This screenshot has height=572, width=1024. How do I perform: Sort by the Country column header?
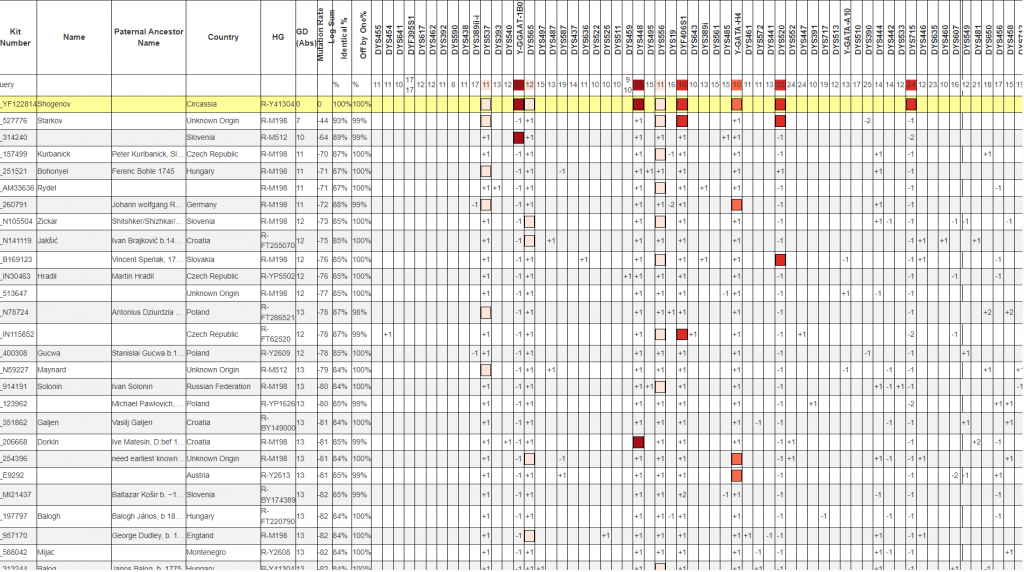pyautogui.click(x=222, y=37)
